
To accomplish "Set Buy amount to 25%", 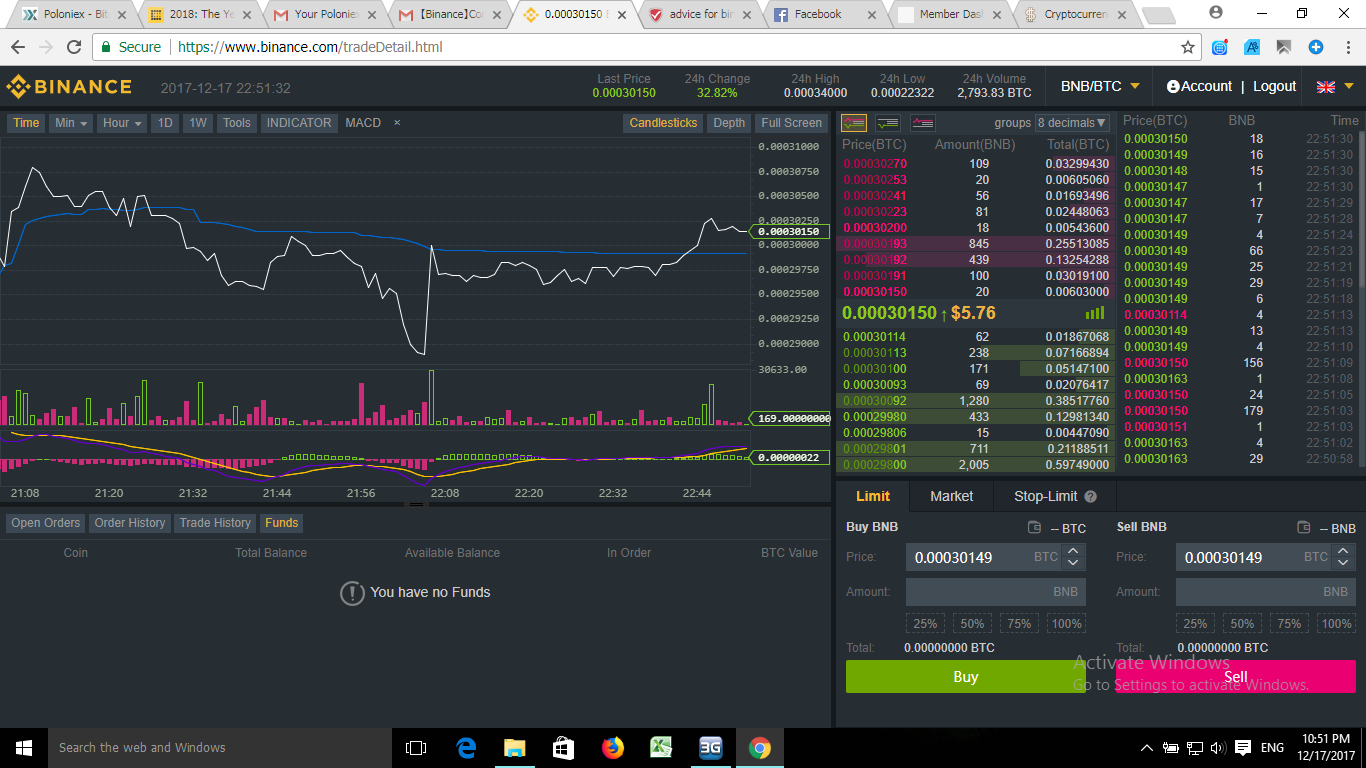I will [x=925, y=623].
